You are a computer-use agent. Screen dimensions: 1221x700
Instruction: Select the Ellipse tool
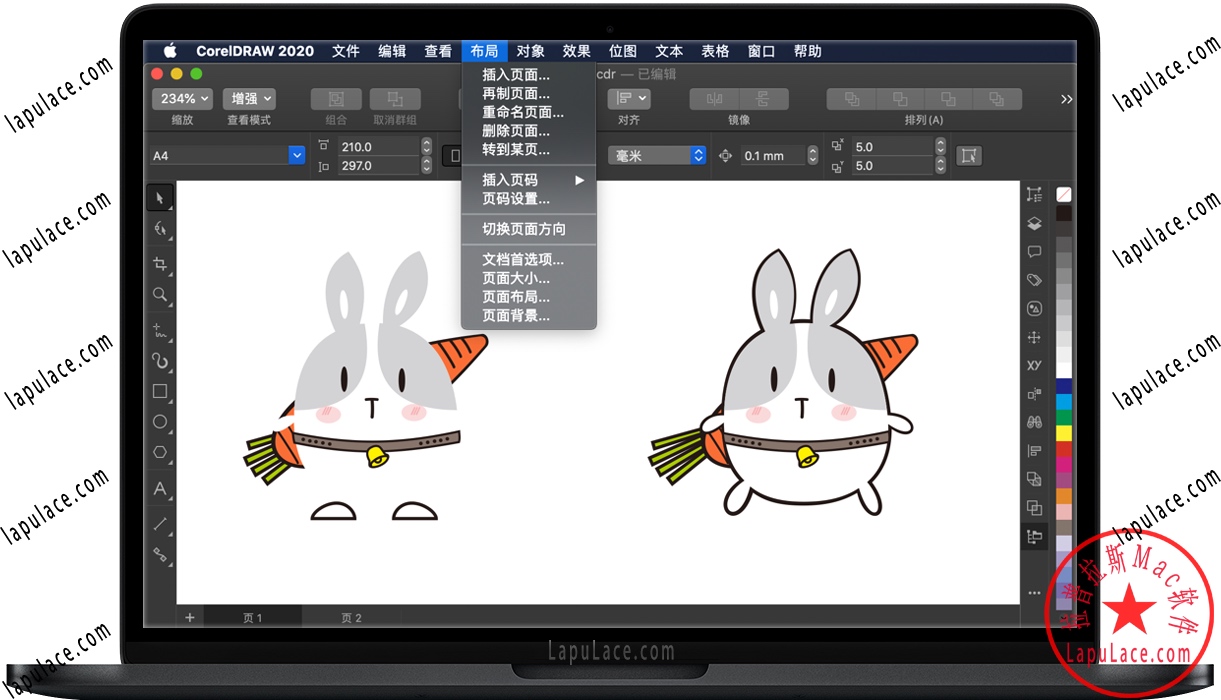pos(160,422)
